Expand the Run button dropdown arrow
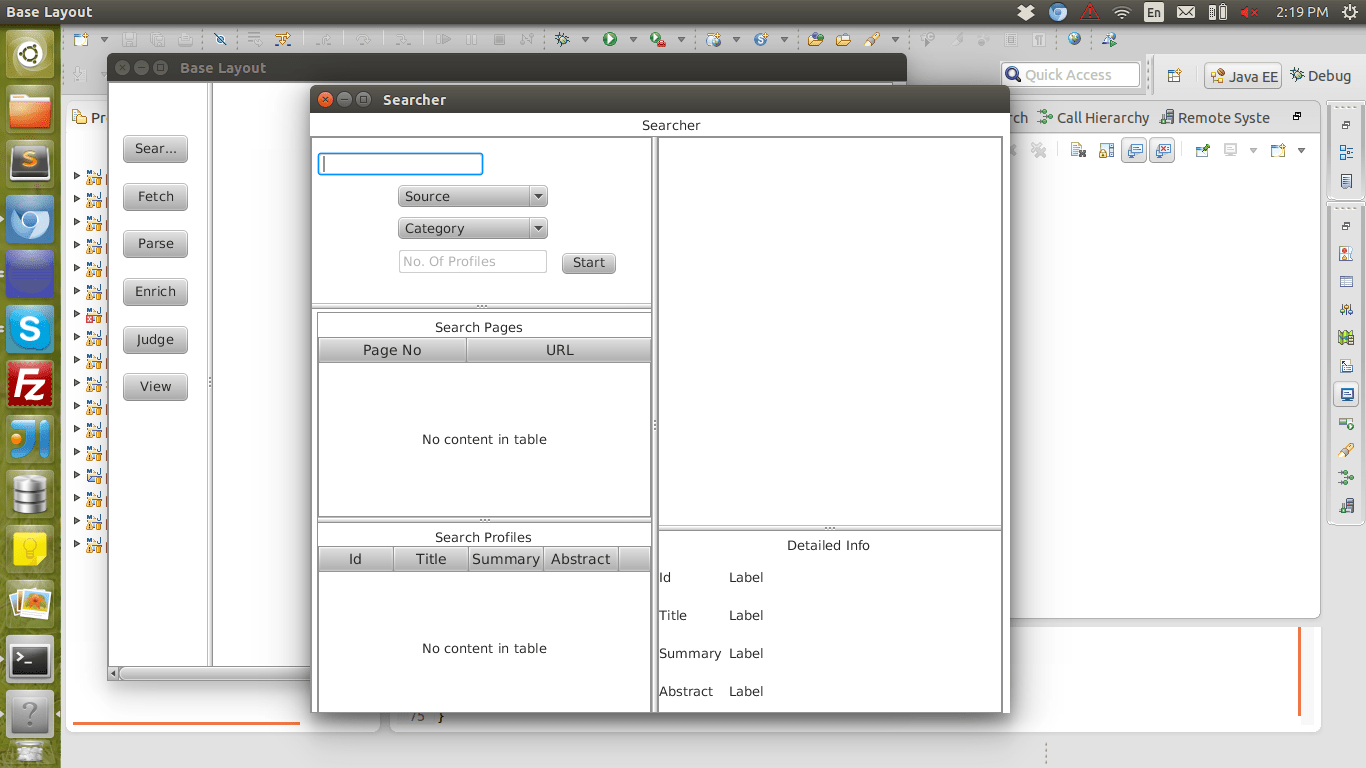1366x768 pixels. [632, 39]
